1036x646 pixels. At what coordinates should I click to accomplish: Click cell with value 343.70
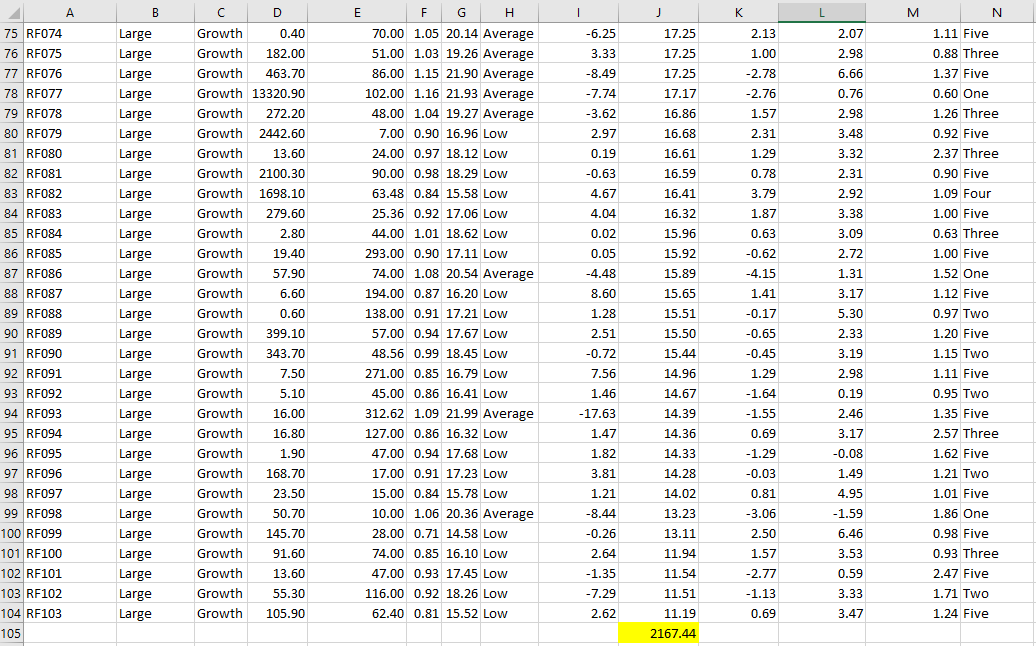click(x=278, y=353)
